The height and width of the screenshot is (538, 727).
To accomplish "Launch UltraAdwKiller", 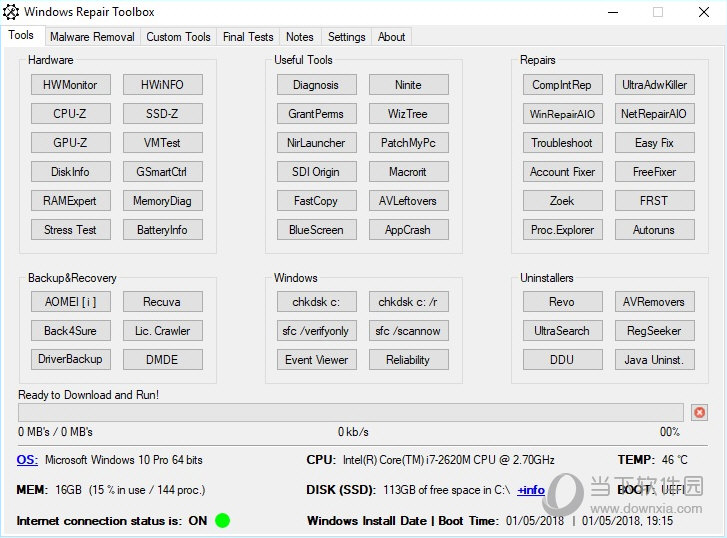I will [x=655, y=85].
